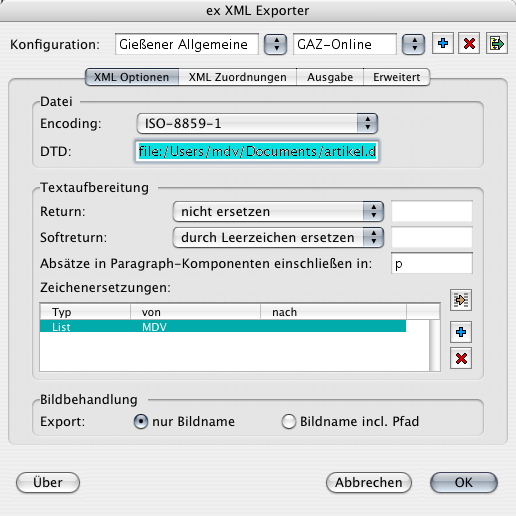This screenshot has width=516, height=516.
Task: Click the stepper next to GAZ-Online
Action: (x=413, y=44)
